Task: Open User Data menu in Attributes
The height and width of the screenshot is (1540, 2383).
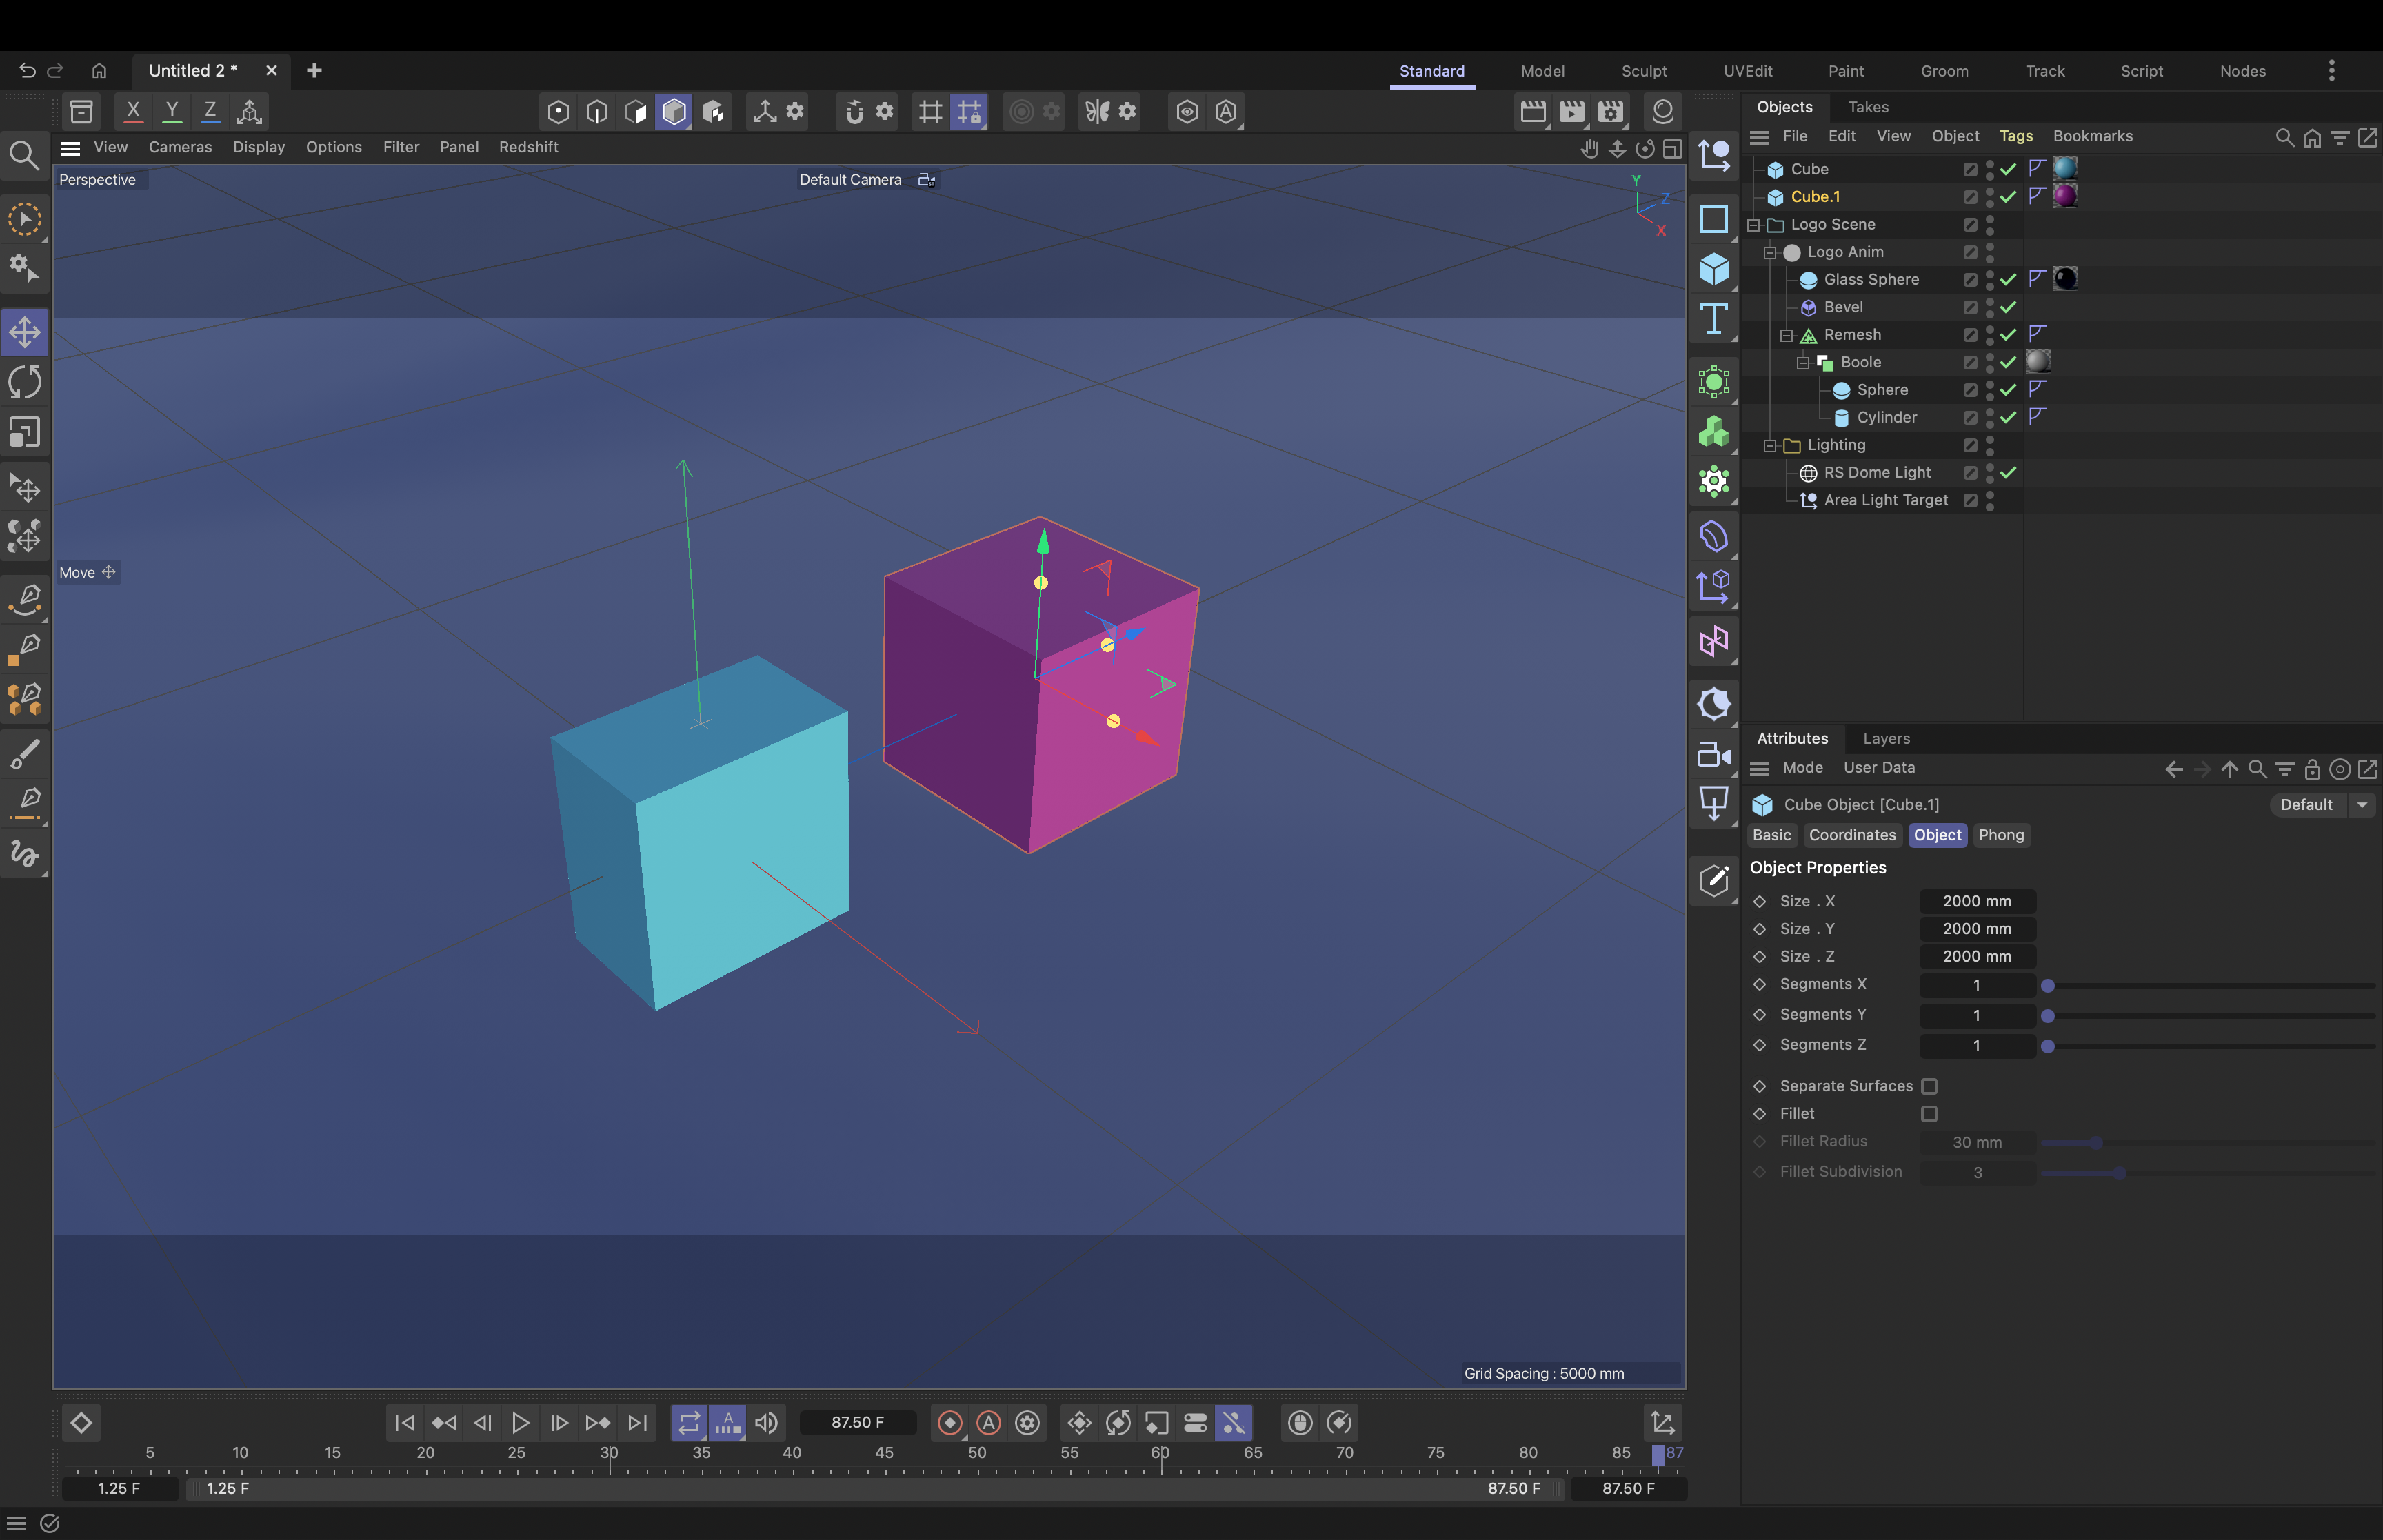Action: [x=1878, y=768]
